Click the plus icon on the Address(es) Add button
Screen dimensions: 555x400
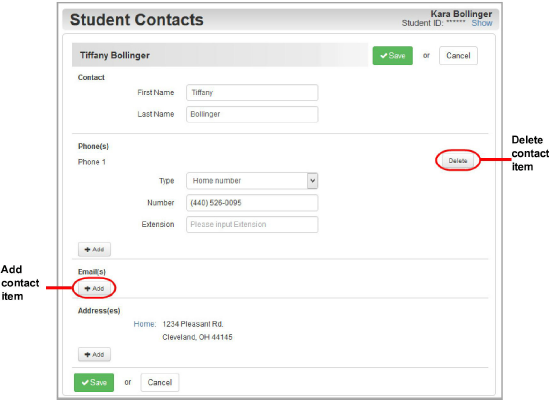(x=87, y=354)
